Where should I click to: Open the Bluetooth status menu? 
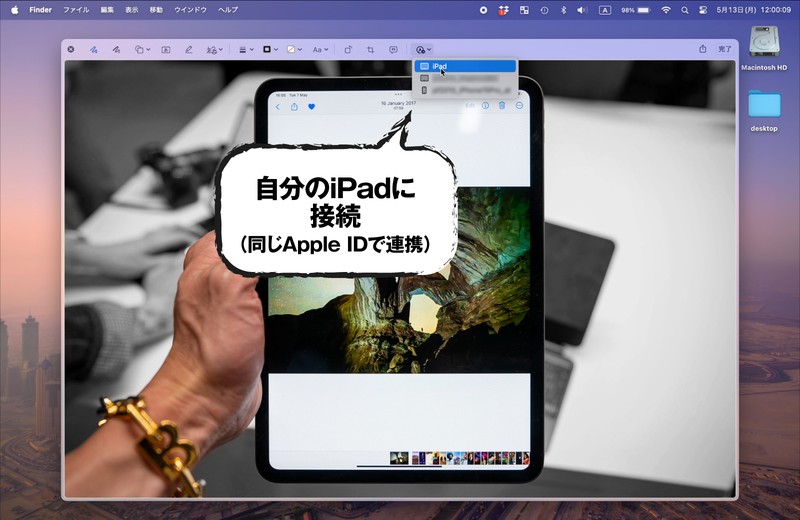[x=563, y=10]
